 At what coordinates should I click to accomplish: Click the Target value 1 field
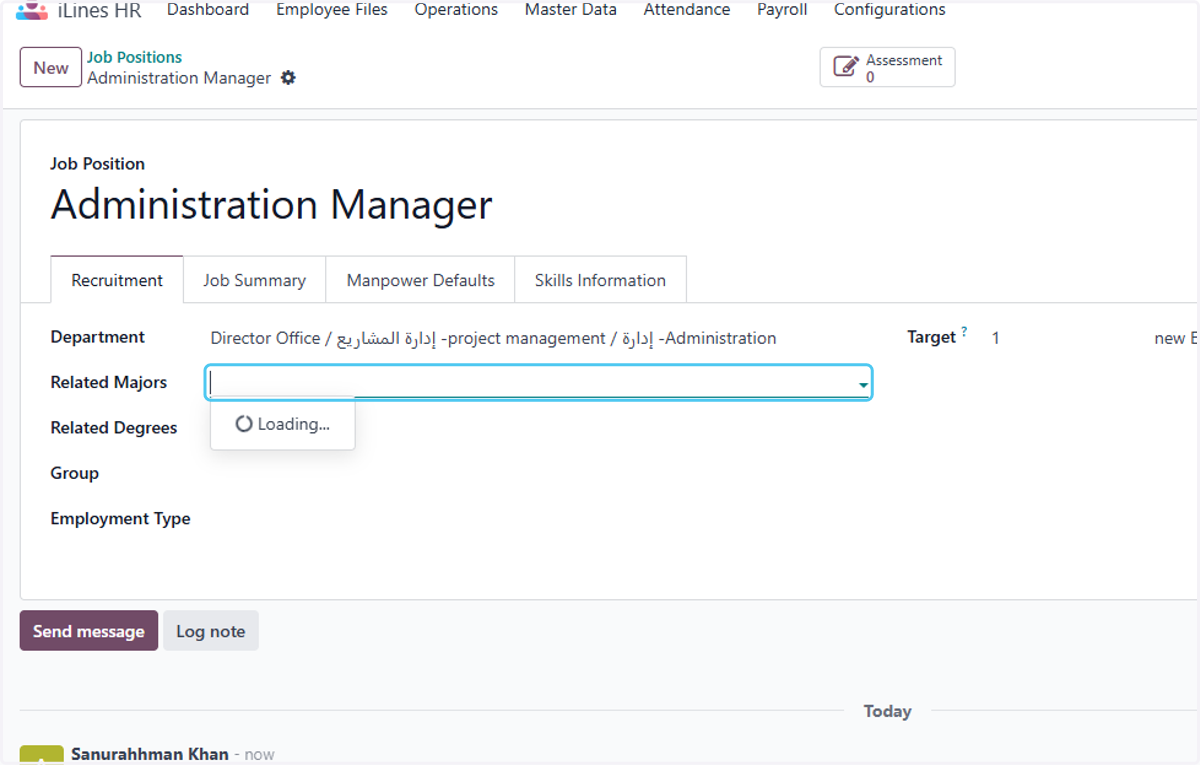996,338
